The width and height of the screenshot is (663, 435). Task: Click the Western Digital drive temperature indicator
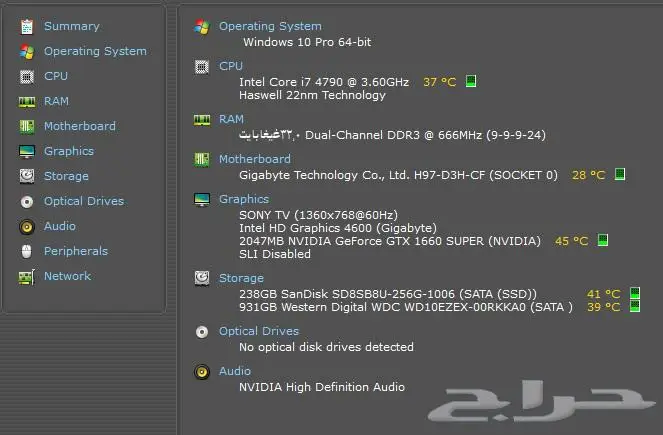click(x=639, y=307)
